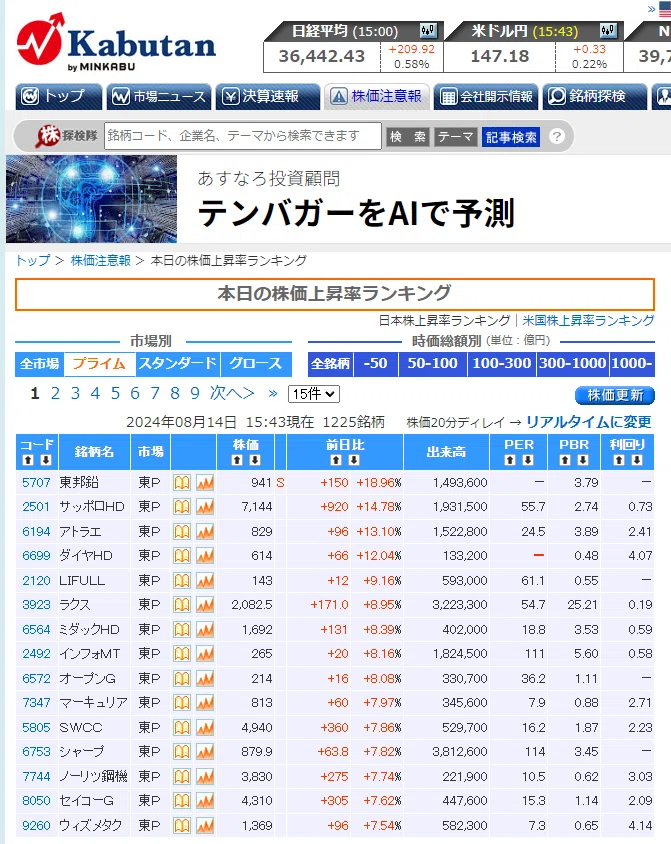Click the 株価更新 button
This screenshot has width=671, height=844.
click(x=615, y=396)
